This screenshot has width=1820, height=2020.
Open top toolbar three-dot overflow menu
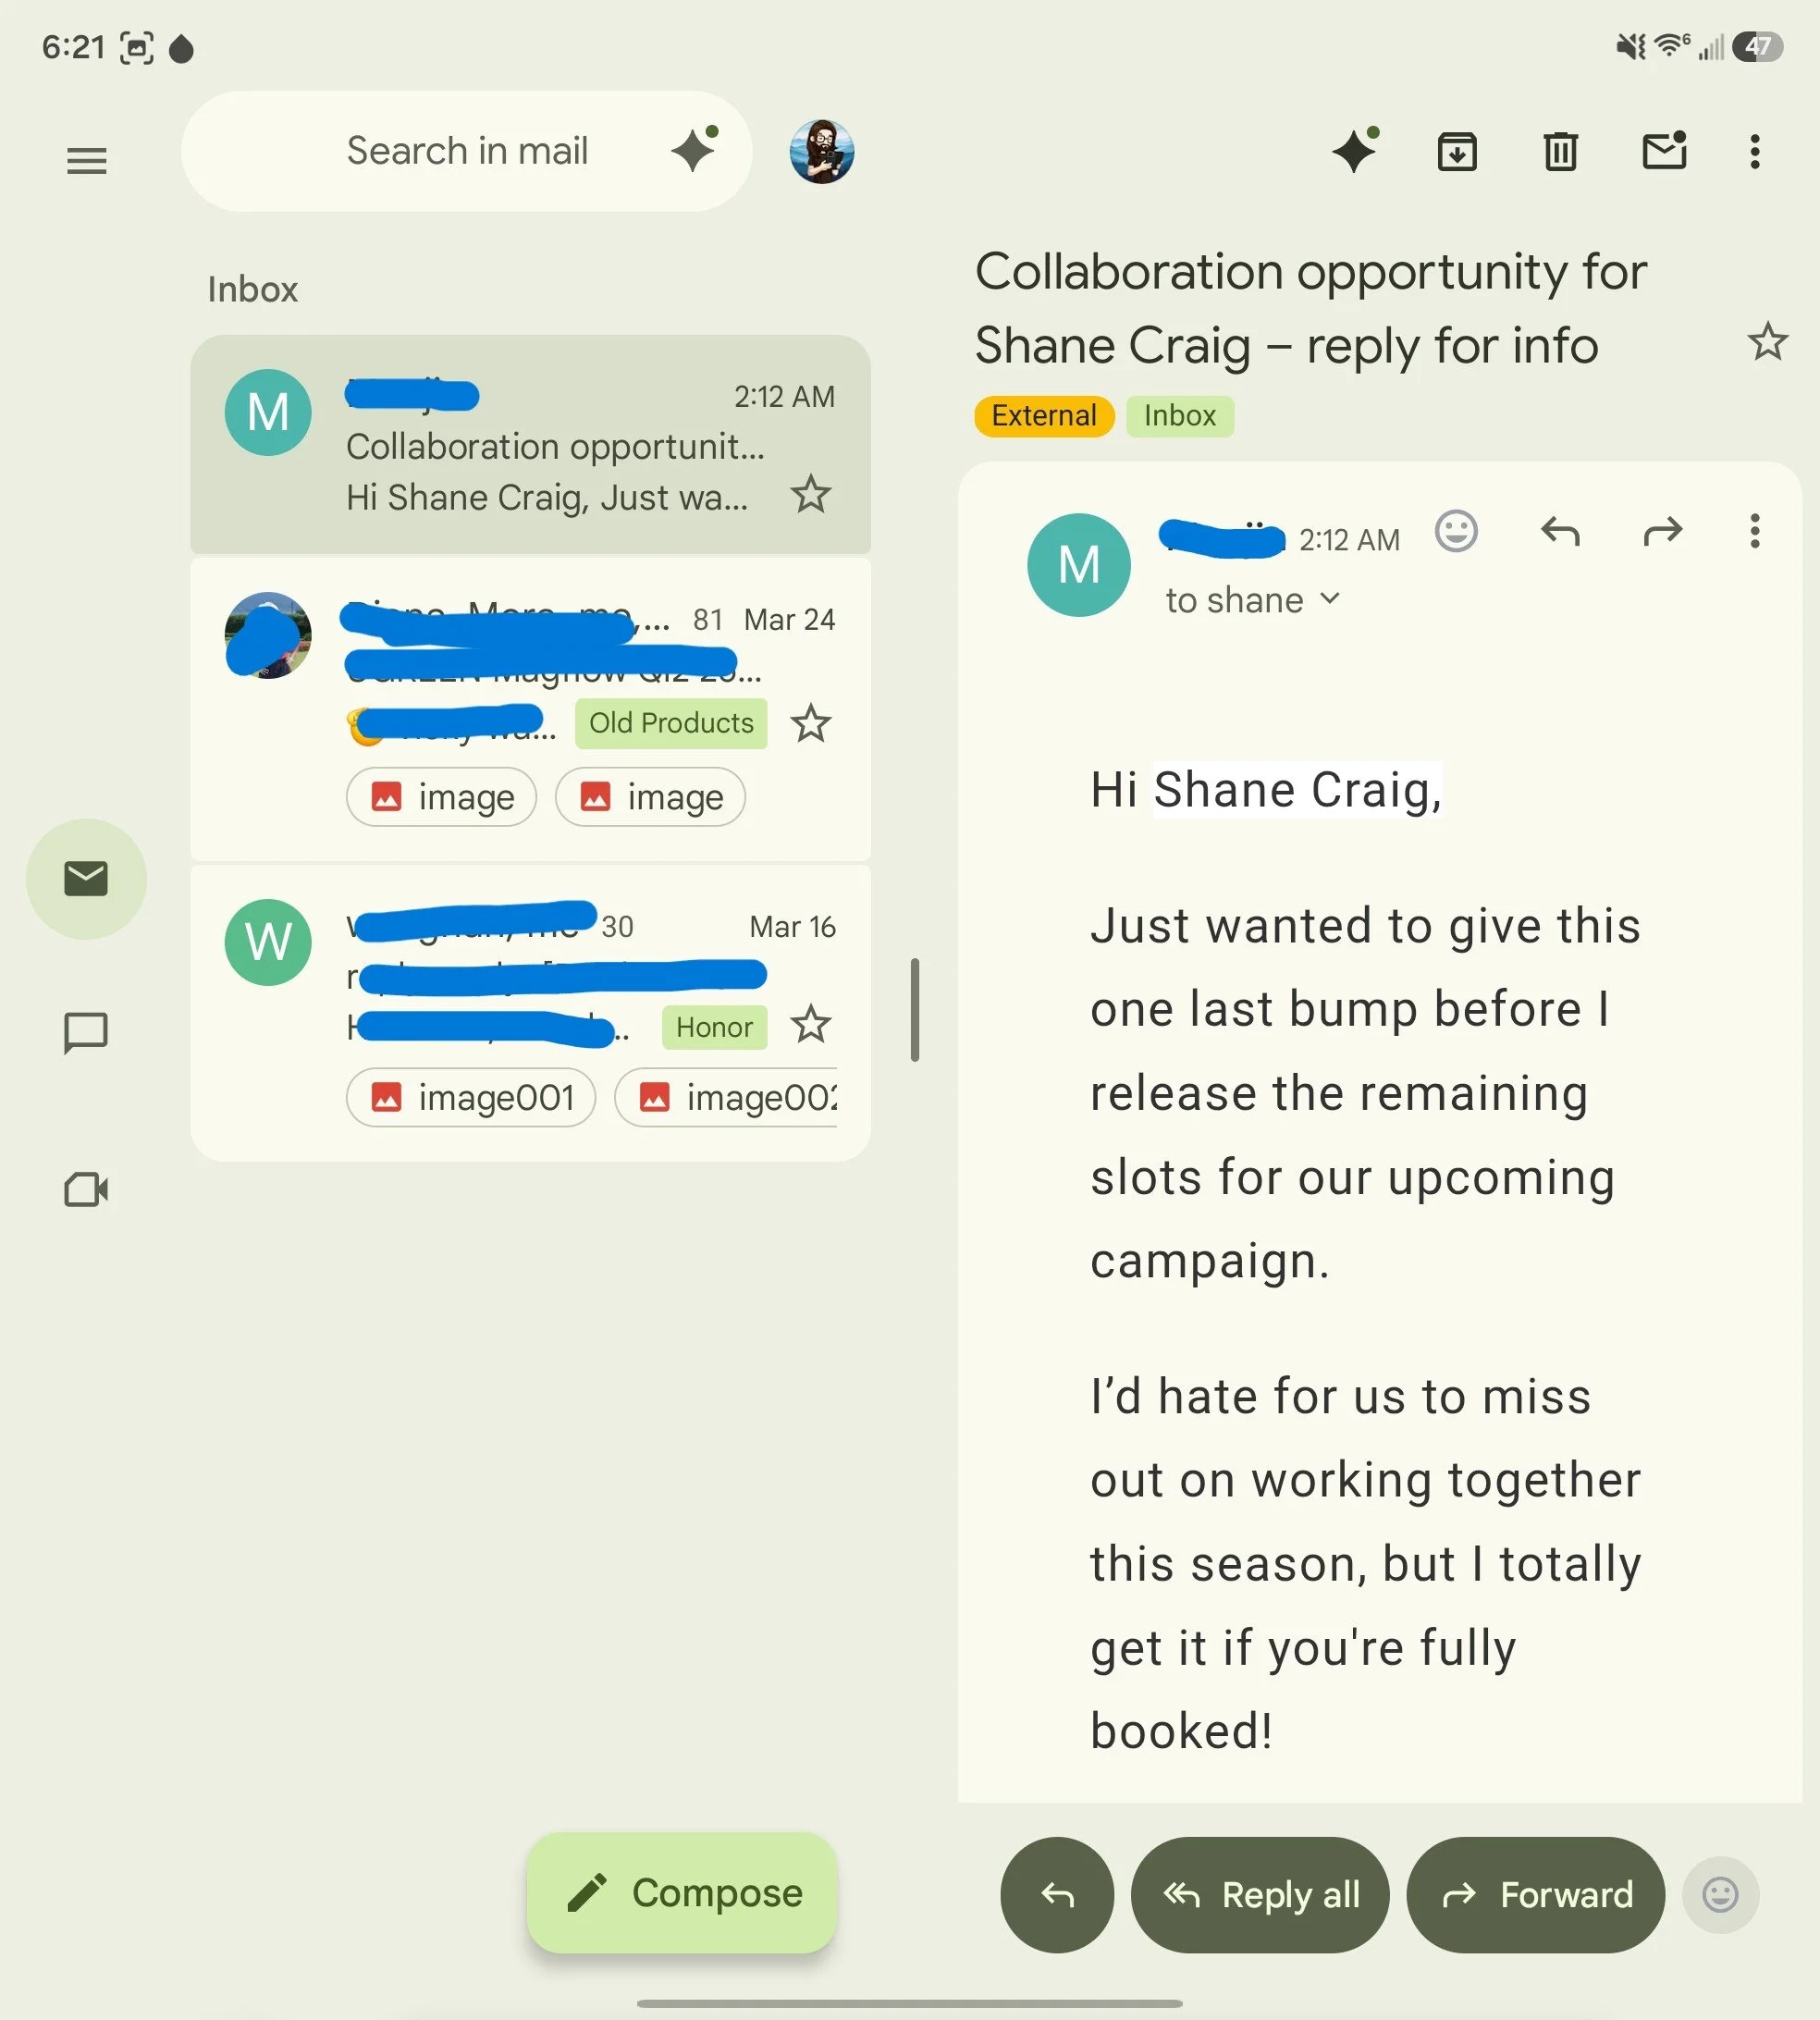pyautogui.click(x=1754, y=152)
